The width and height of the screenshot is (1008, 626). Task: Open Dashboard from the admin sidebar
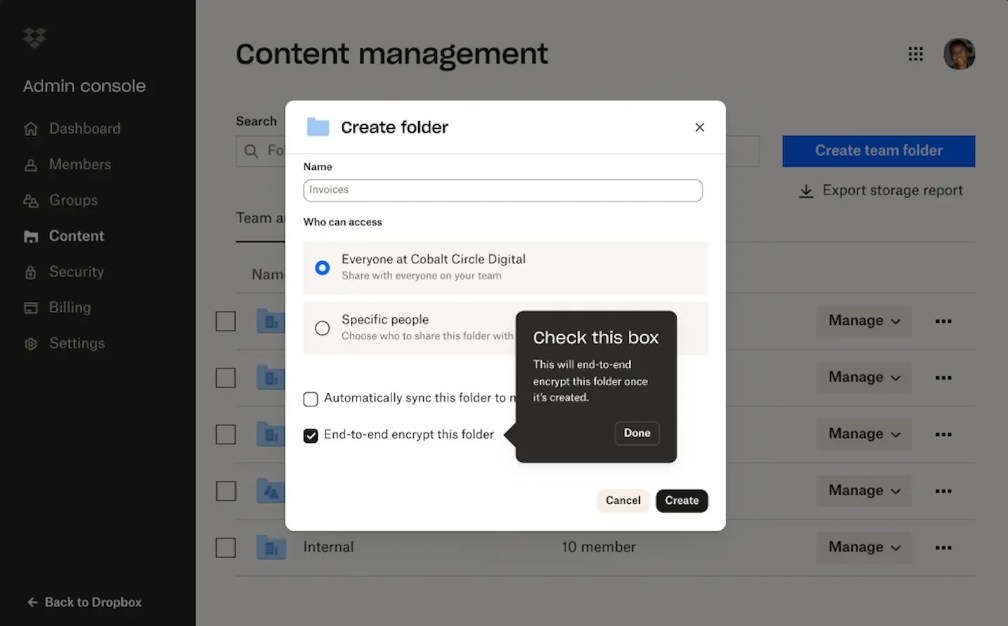[x=84, y=129]
